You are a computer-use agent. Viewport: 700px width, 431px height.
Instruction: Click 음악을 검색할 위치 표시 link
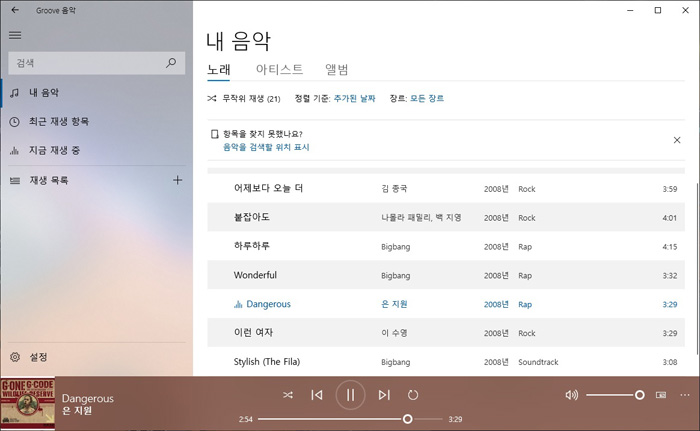pos(266,147)
